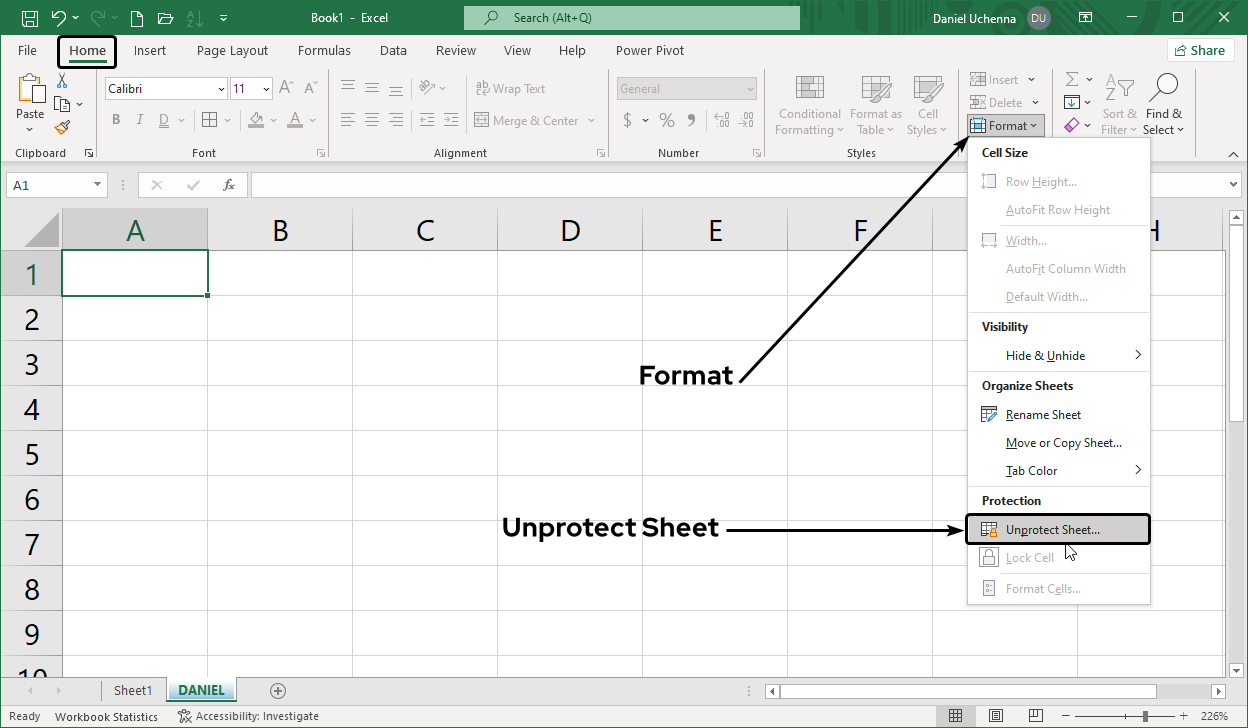The width and height of the screenshot is (1248, 728).
Task: Open Sort & Filter options
Action: point(1119,104)
